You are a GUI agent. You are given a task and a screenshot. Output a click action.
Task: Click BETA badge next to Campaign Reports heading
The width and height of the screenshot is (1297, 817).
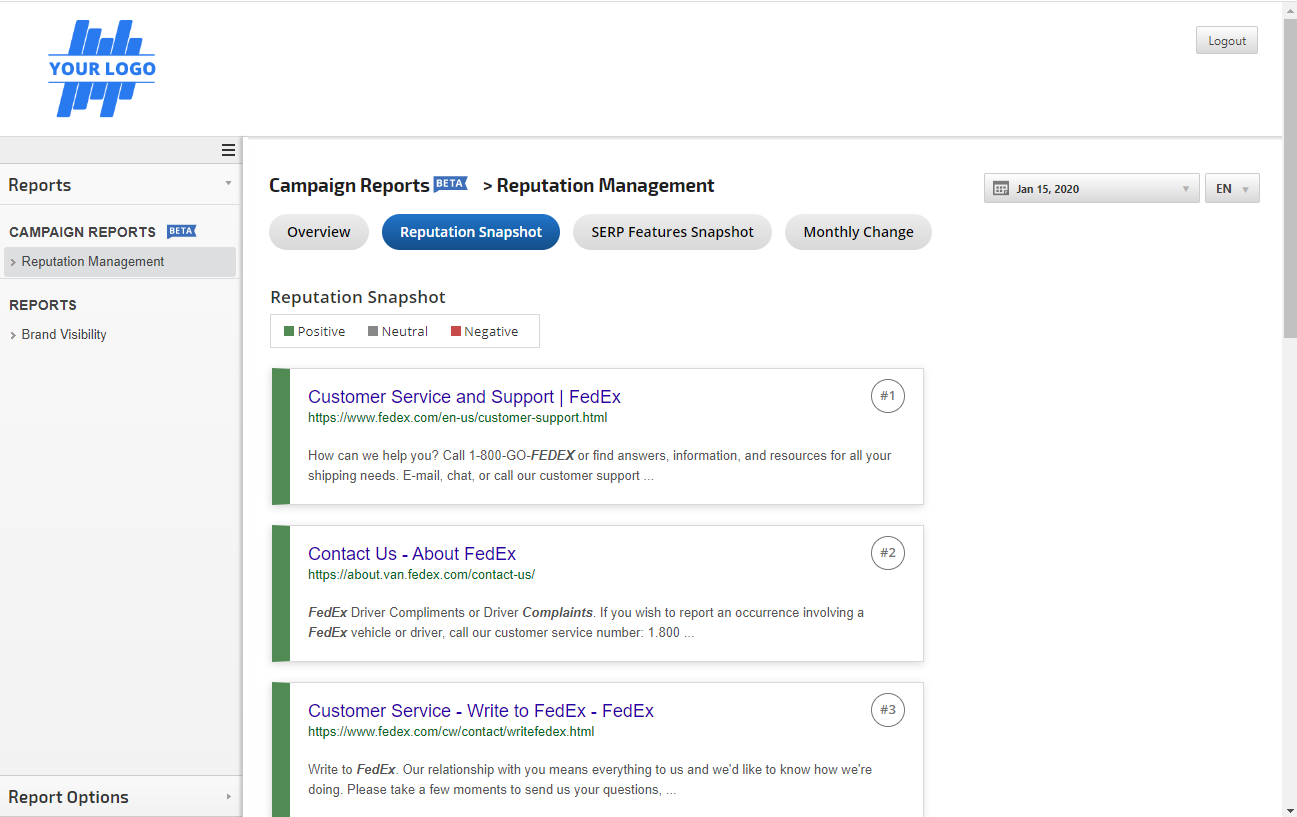point(450,184)
